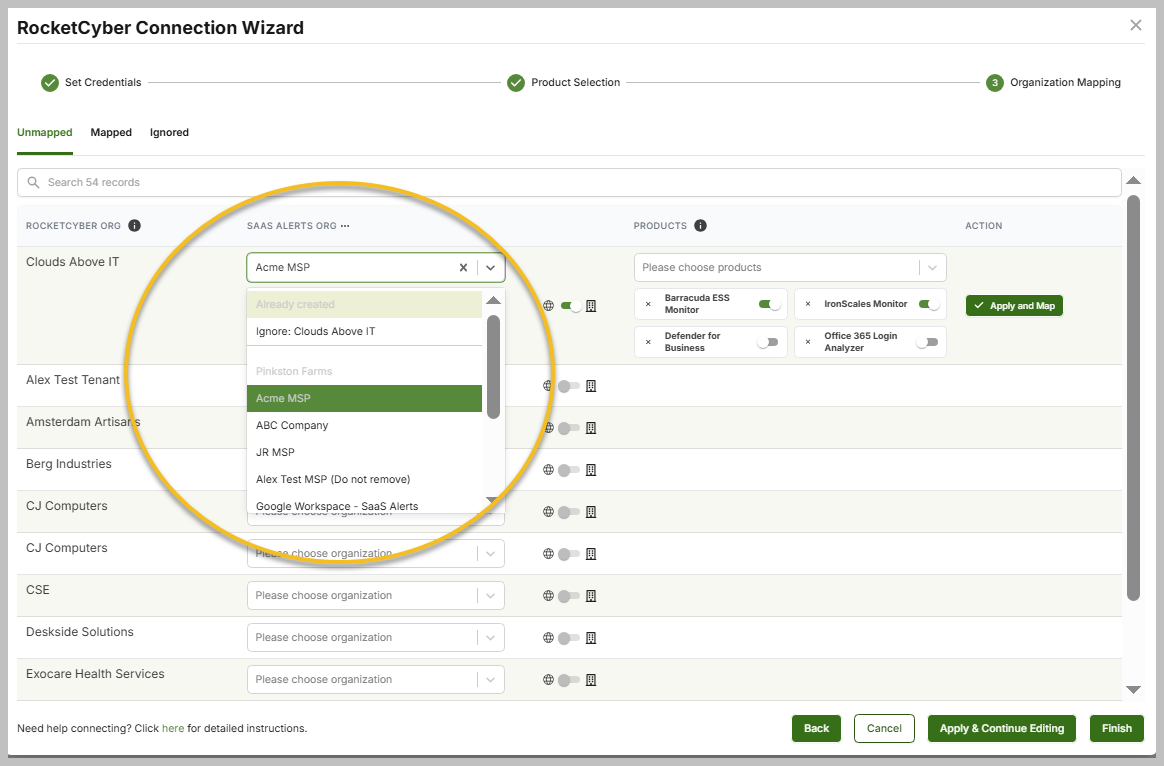Enable the Defender for Business toggle

pos(768,342)
